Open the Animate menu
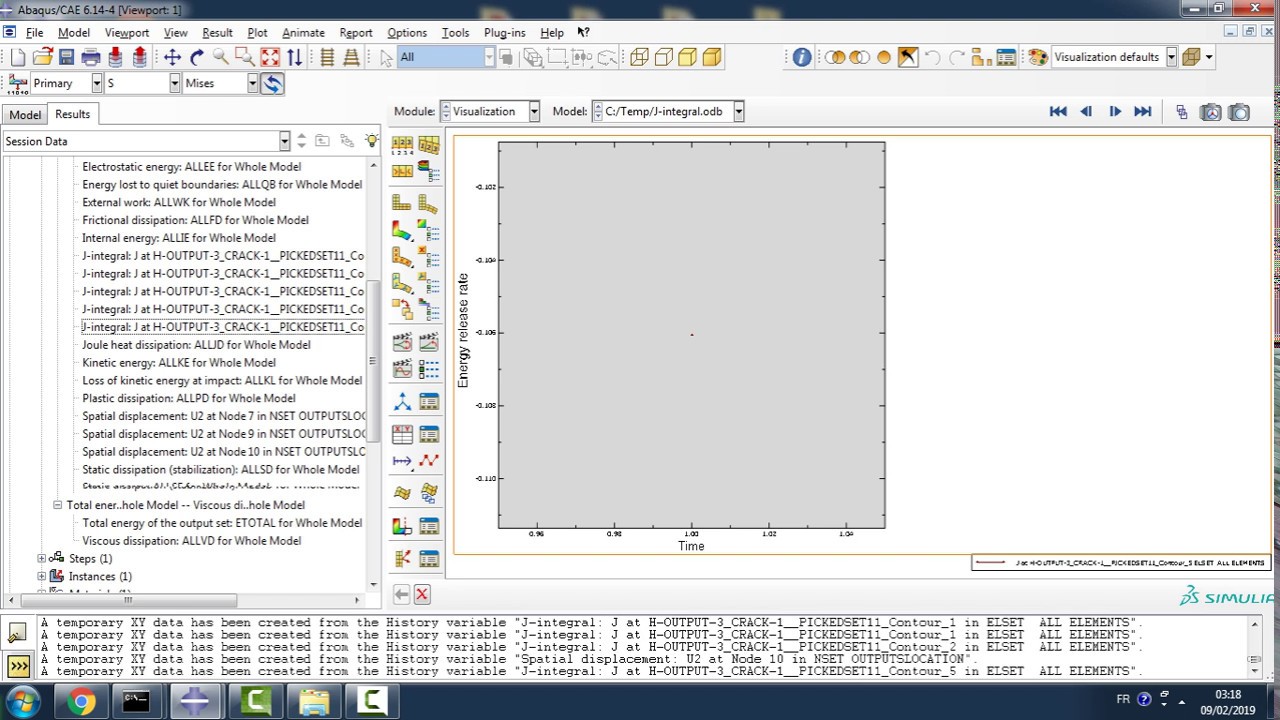Screen dimensions: 1280x720 coord(303,32)
